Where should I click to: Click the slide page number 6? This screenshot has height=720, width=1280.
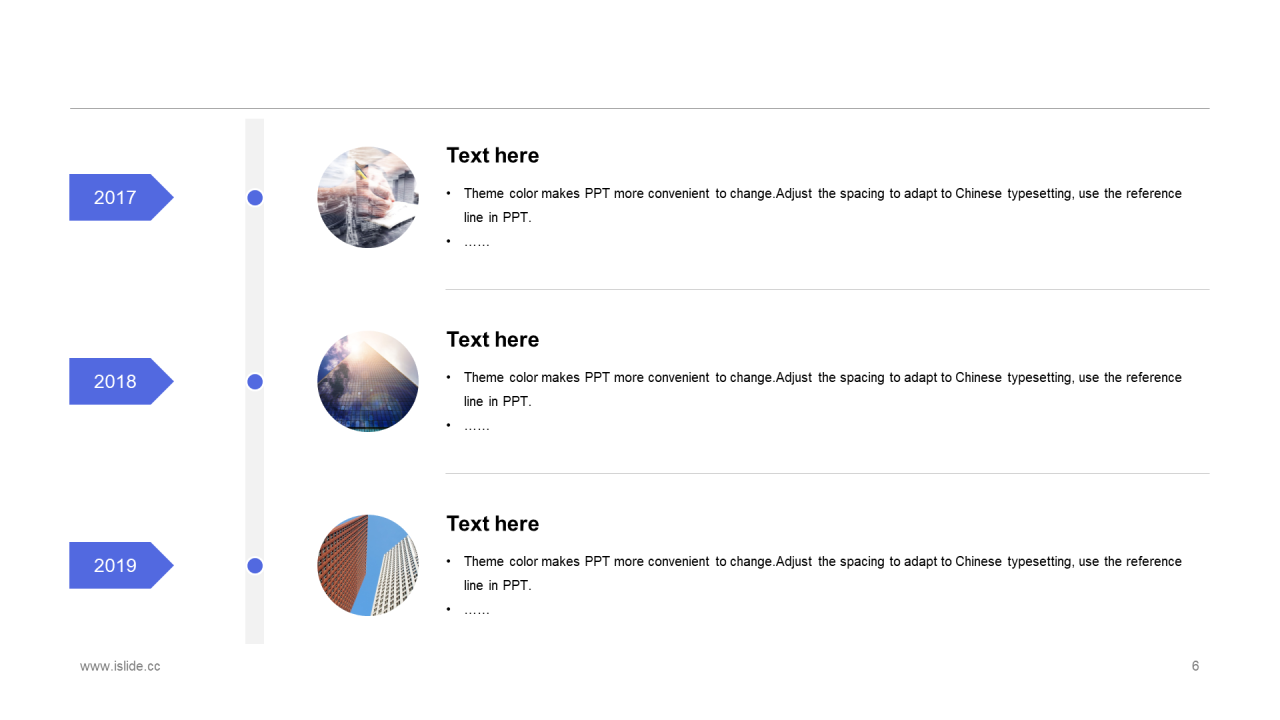pos(1195,666)
